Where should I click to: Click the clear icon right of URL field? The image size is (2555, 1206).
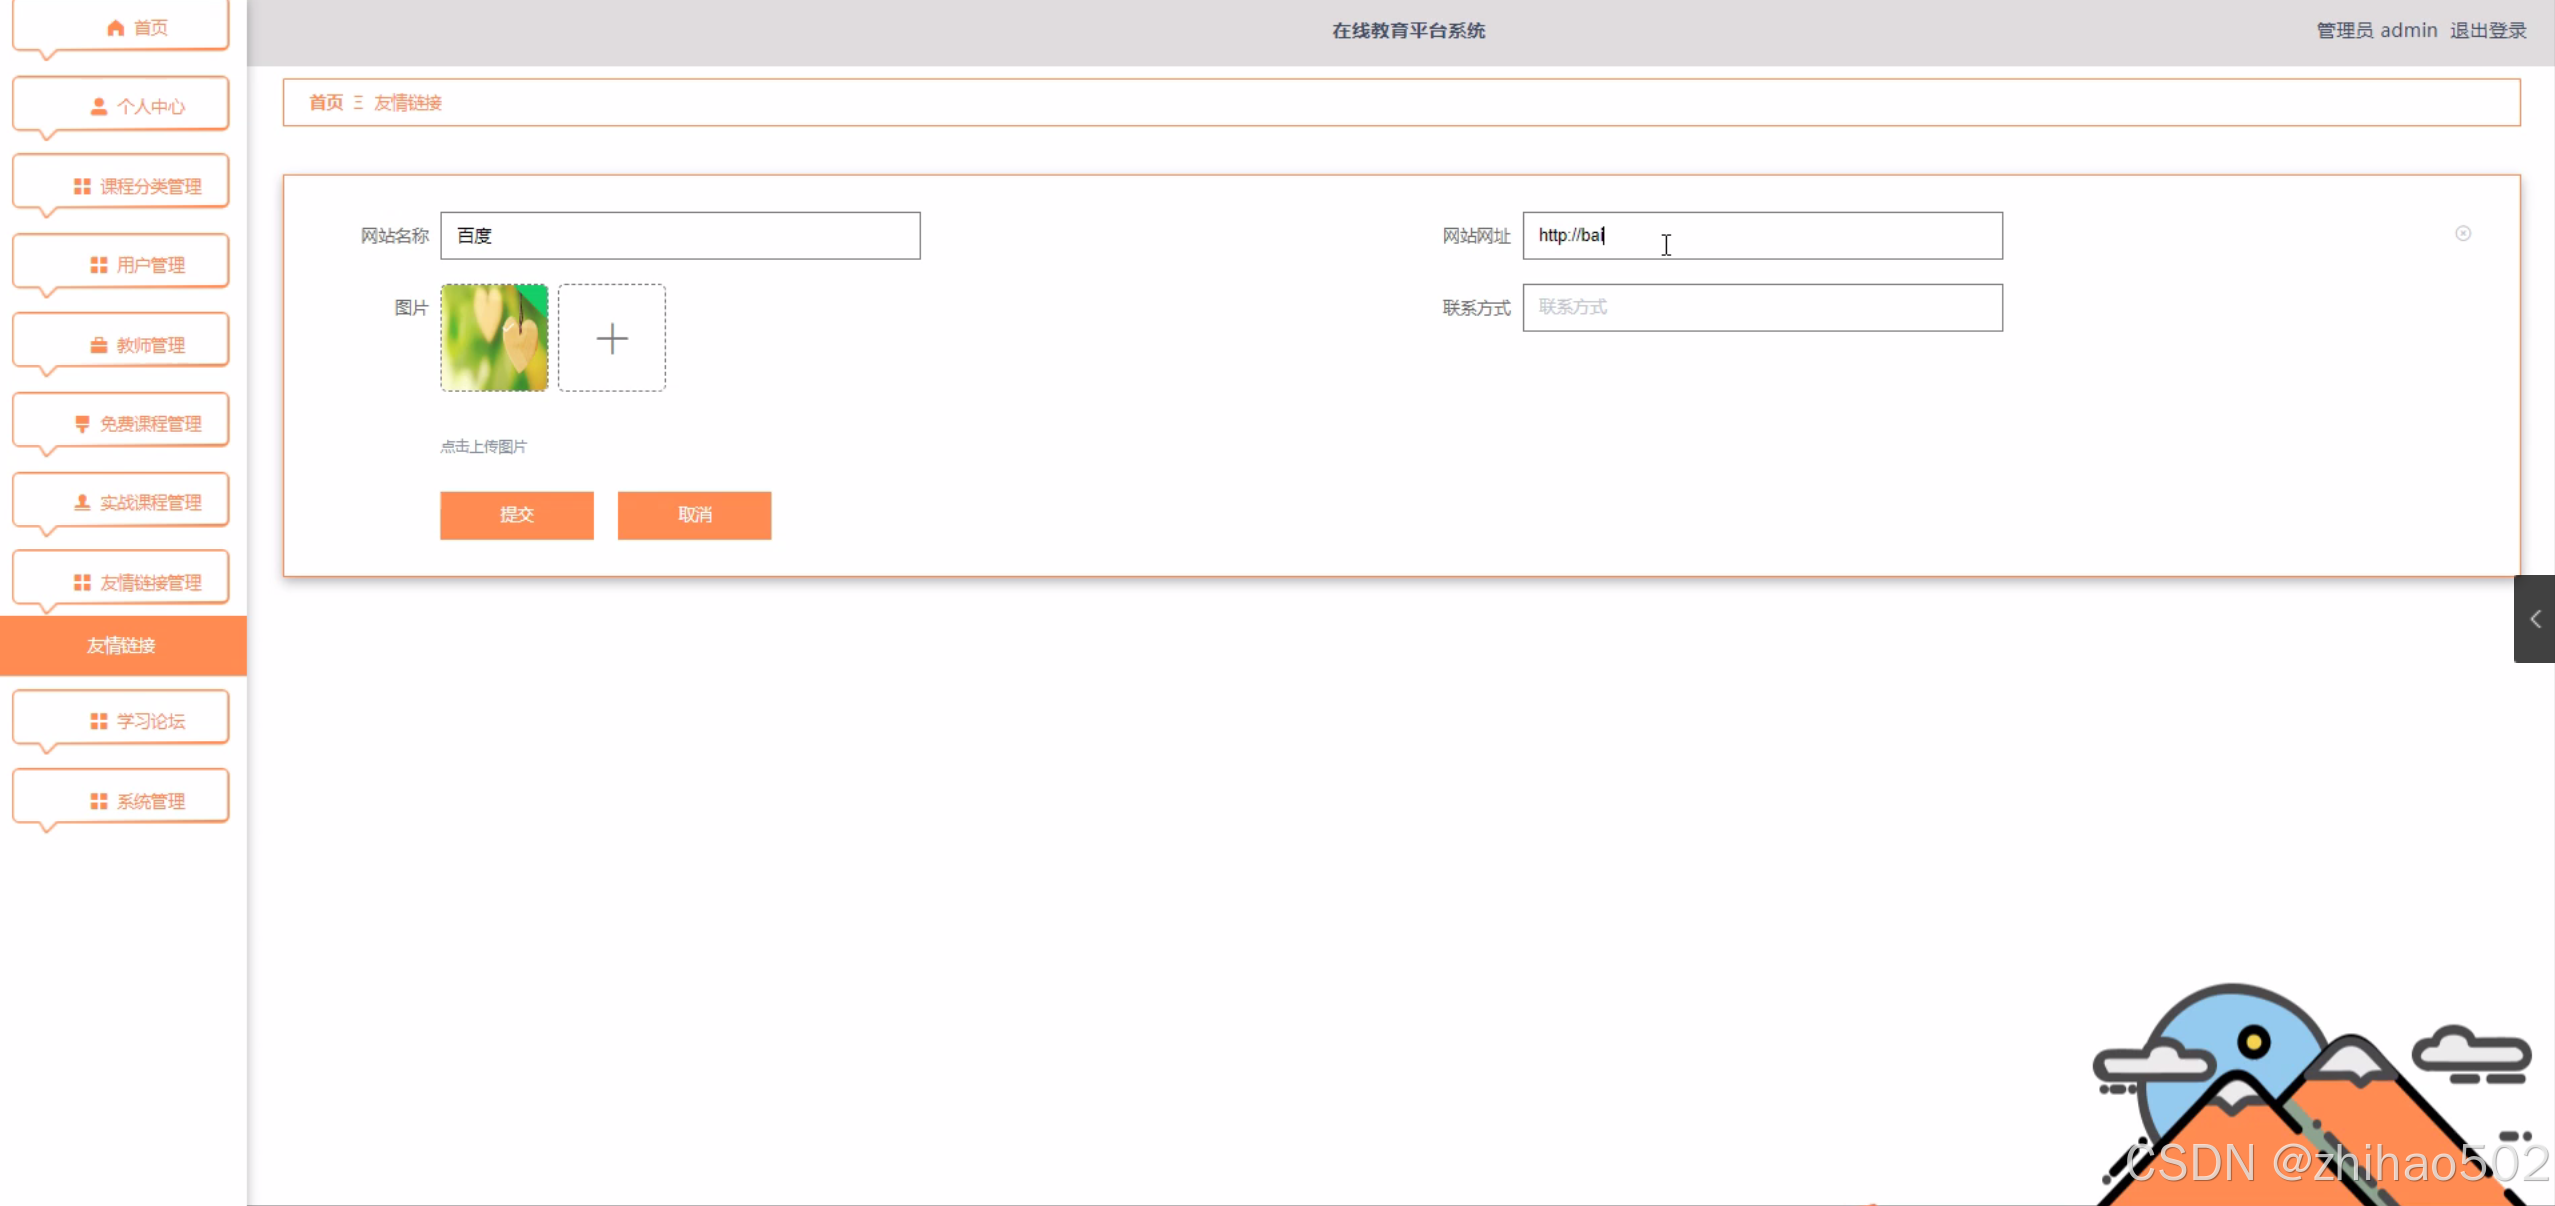click(x=2462, y=234)
